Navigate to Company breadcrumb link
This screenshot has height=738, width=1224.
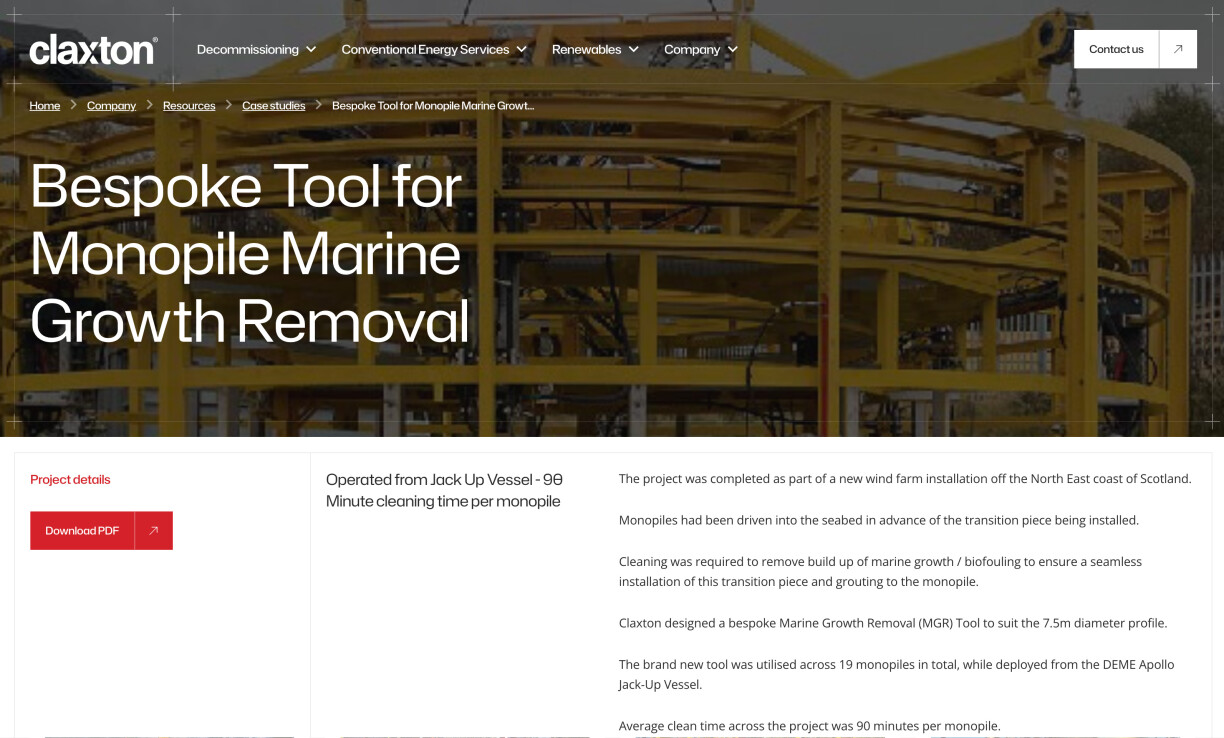[x=111, y=106]
